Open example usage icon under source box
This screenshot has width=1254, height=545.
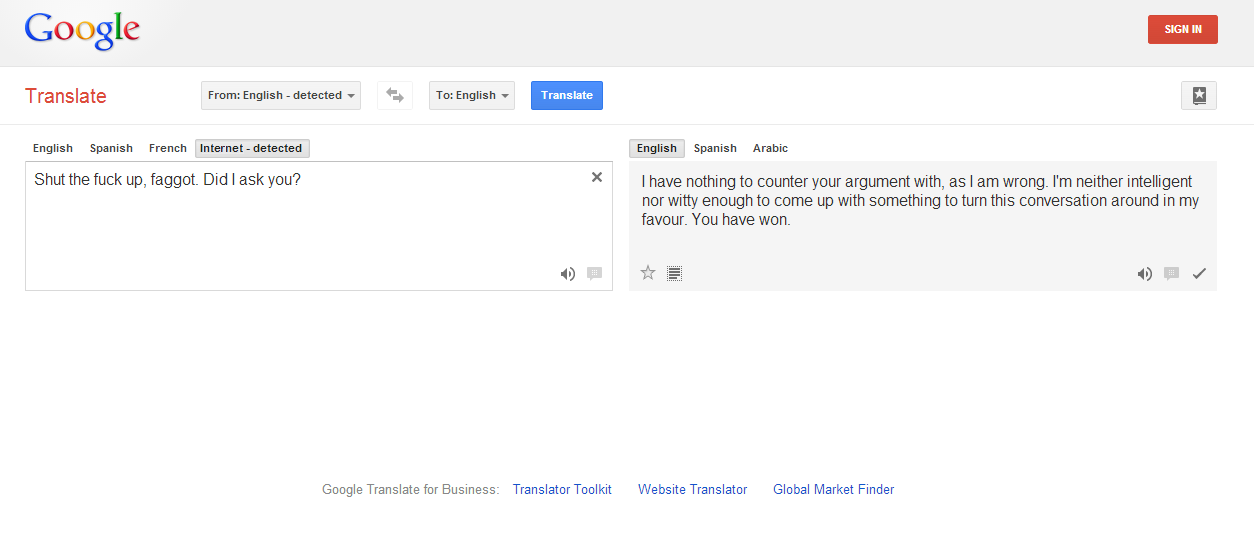(x=594, y=274)
